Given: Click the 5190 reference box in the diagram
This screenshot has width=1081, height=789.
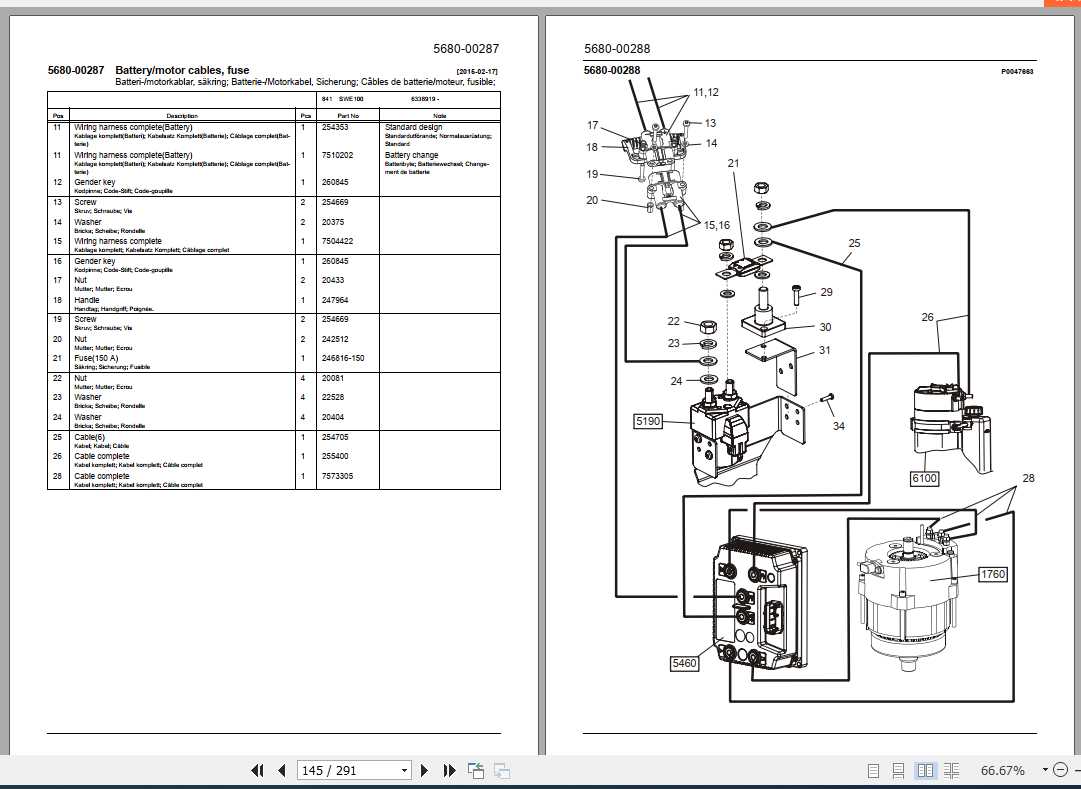Looking at the screenshot, I should click(647, 421).
